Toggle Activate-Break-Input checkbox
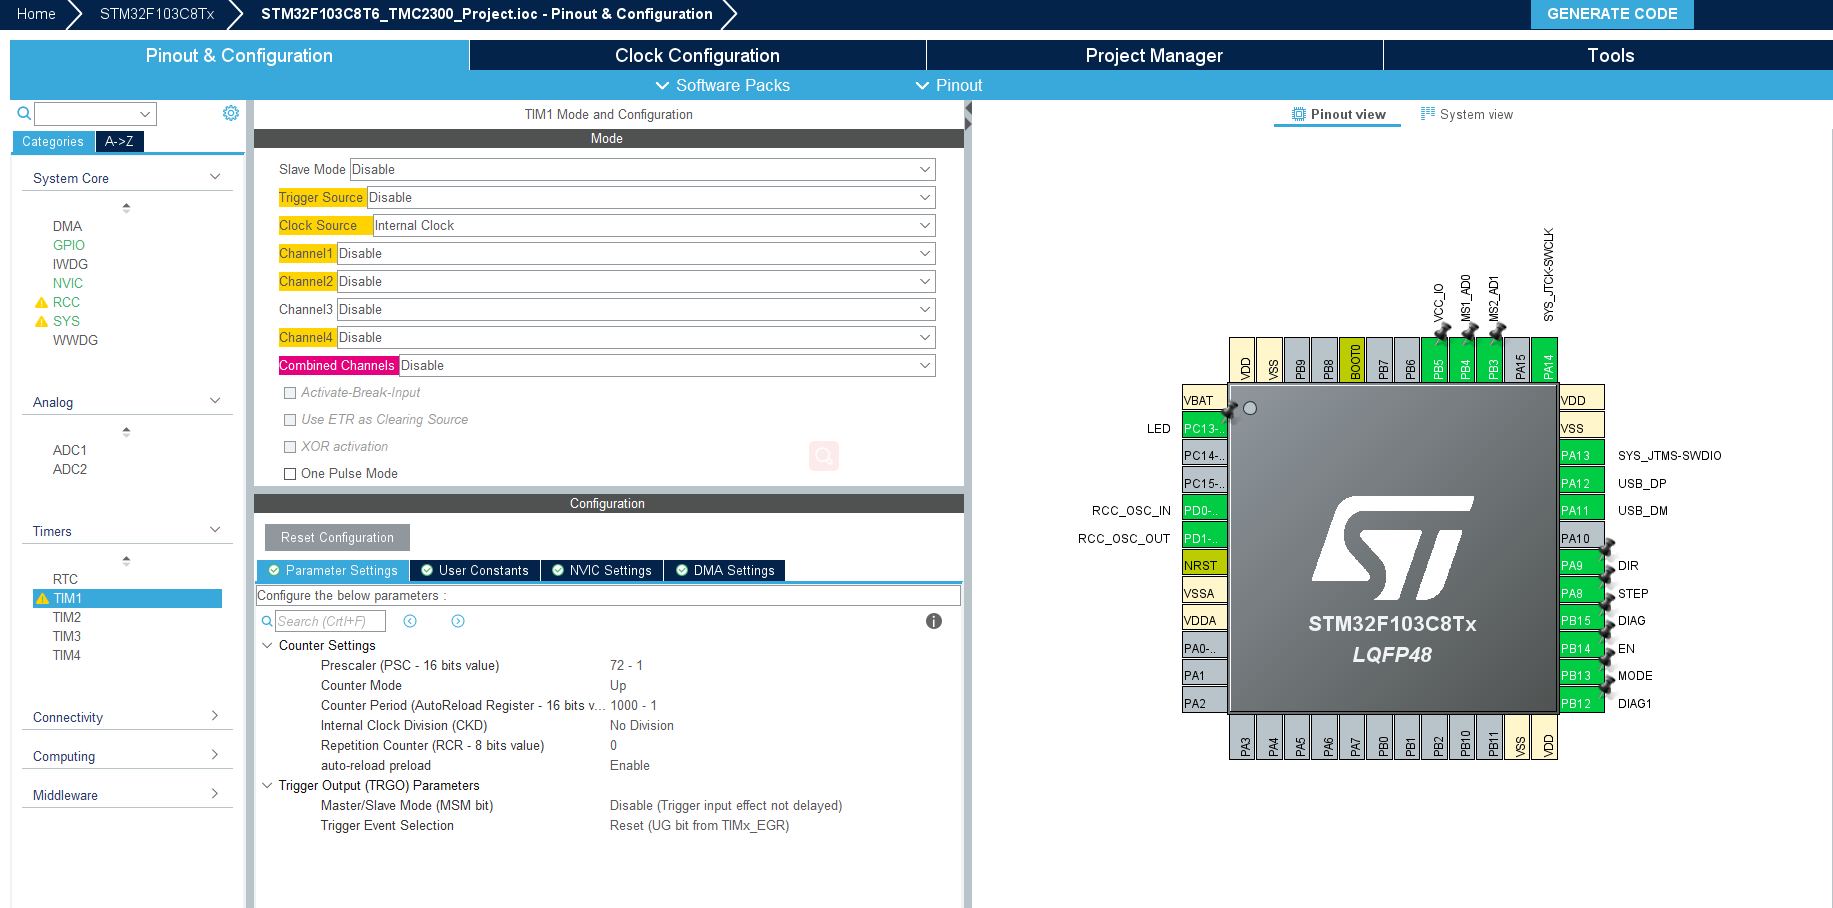 290,393
